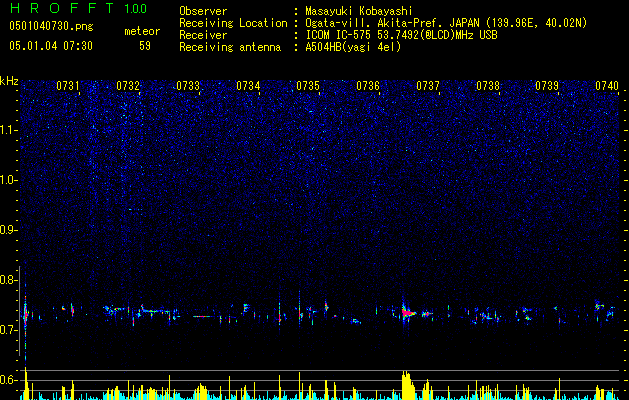
Task: Click the 0.7 frequency axis label
Action: (9, 330)
